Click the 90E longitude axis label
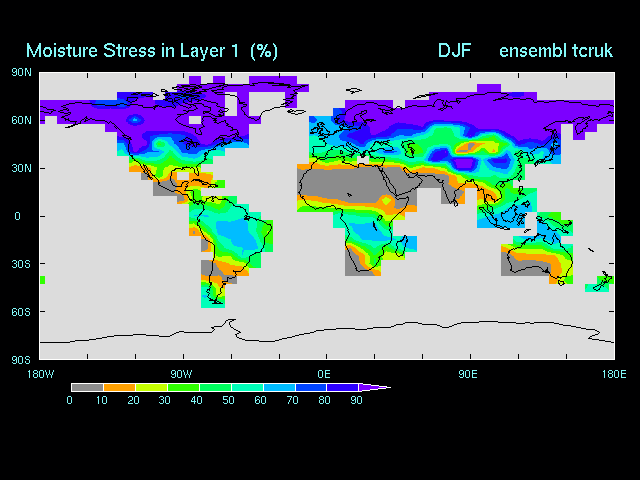Image resolution: width=640 pixels, height=480 pixels. pos(467,373)
